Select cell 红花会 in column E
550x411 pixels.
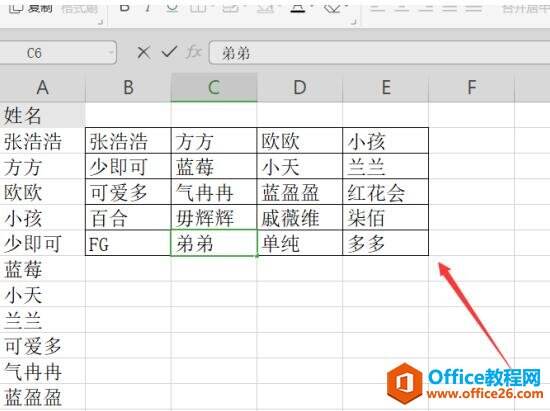pyautogui.click(x=385, y=192)
